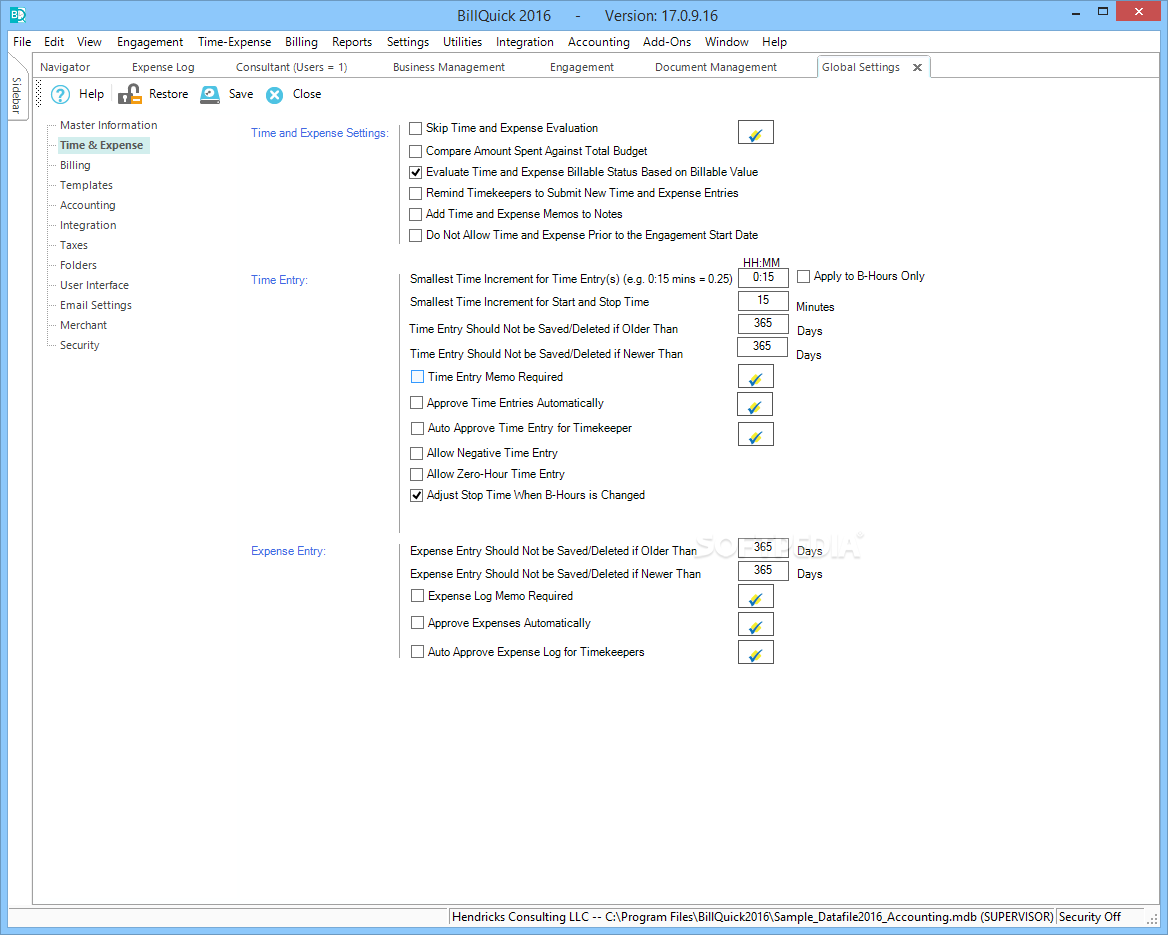Image resolution: width=1168 pixels, height=935 pixels.
Task: Open the Billing menu
Action: coord(301,42)
